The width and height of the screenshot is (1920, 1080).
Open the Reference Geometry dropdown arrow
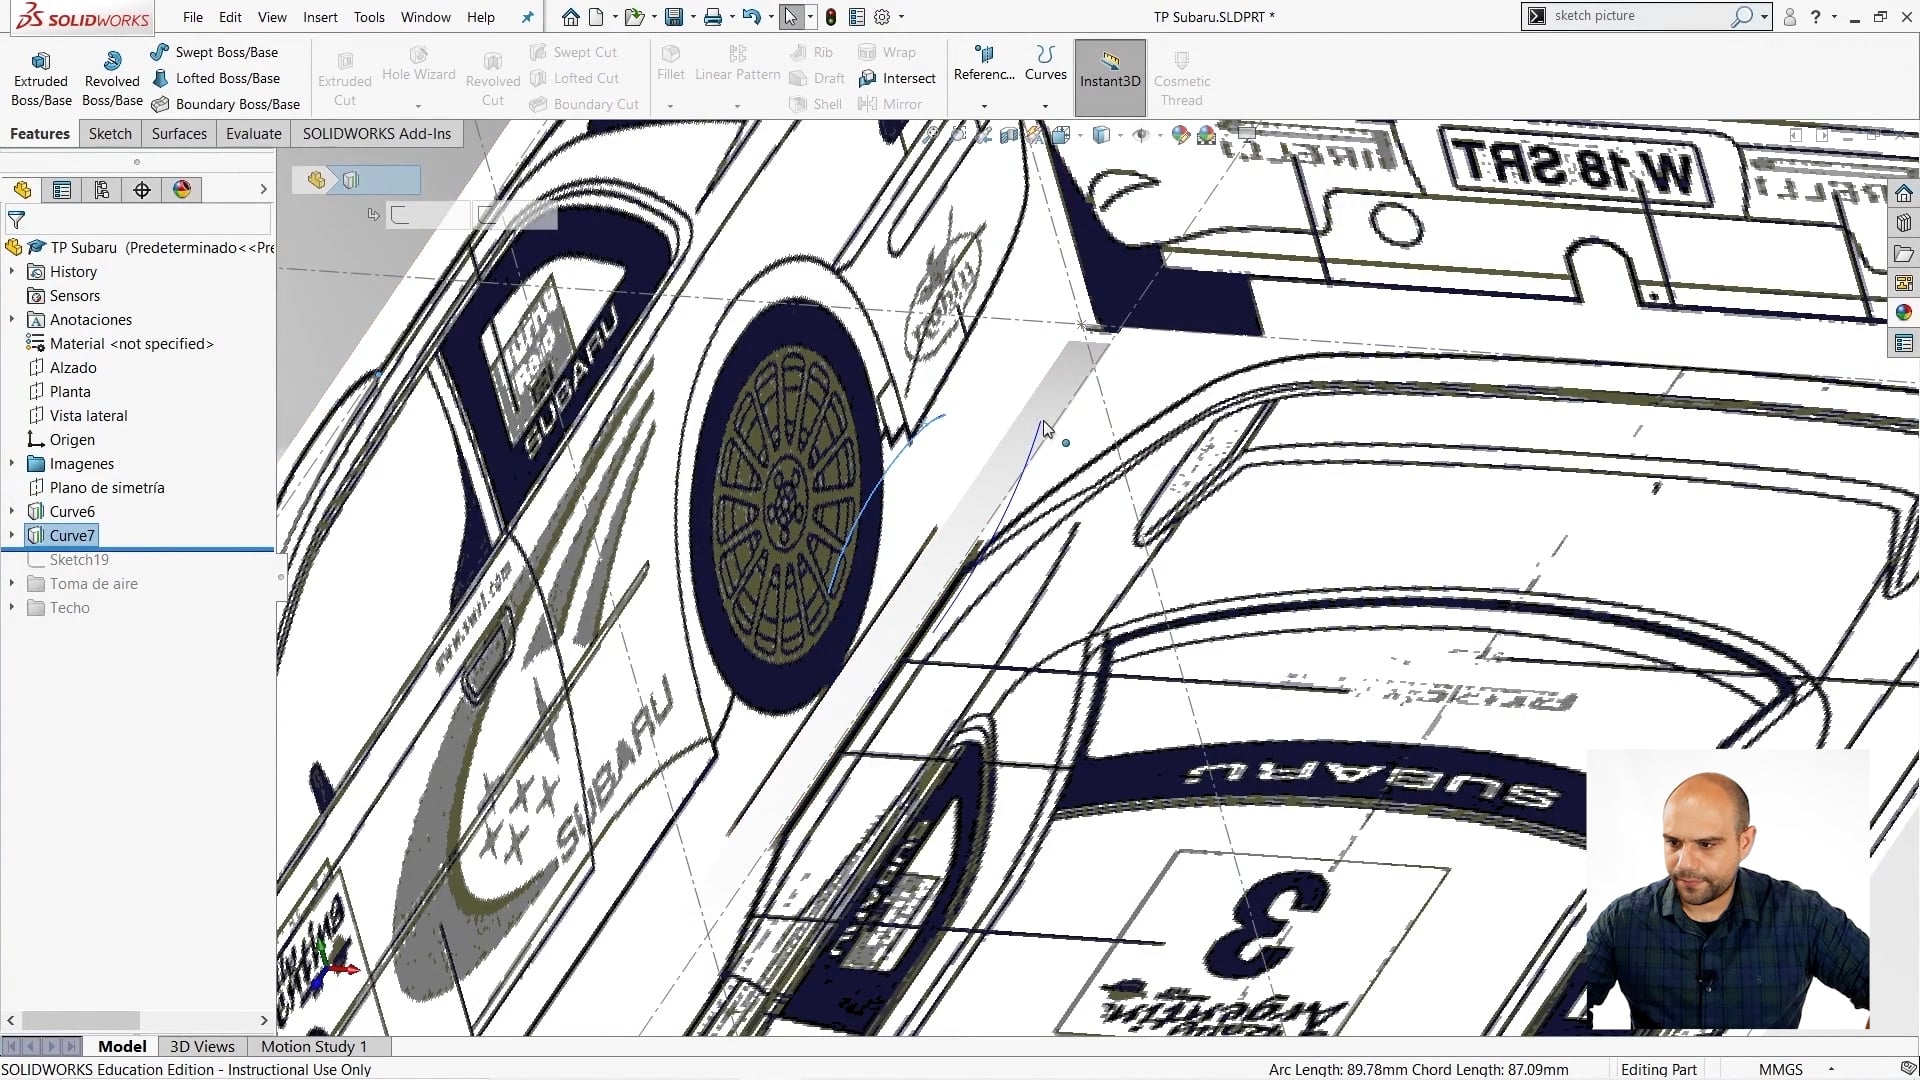pos(984,106)
